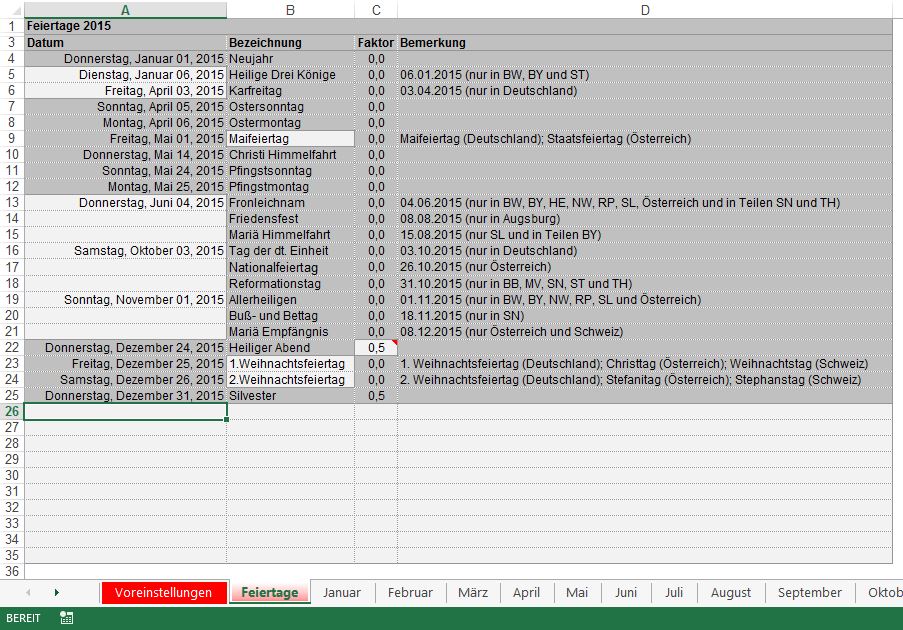903x630 pixels.
Task: Switch to the Januar sheet tab
Action: point(342,592)
